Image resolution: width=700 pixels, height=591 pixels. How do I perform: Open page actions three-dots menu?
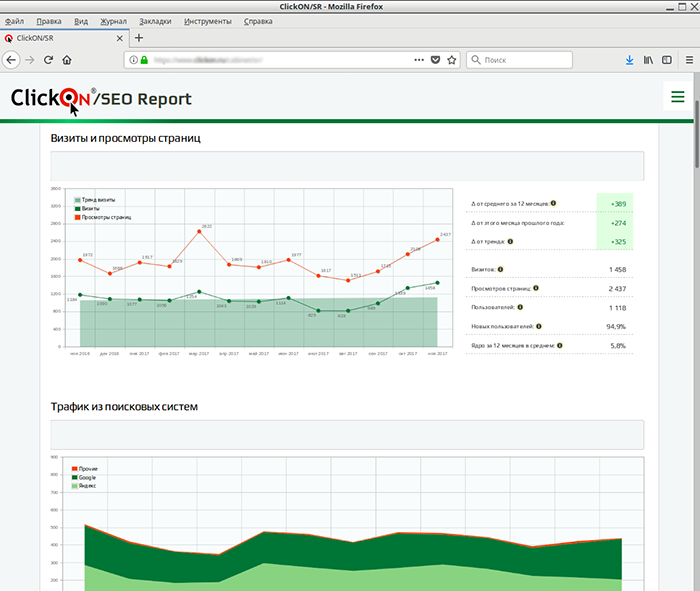419,60
